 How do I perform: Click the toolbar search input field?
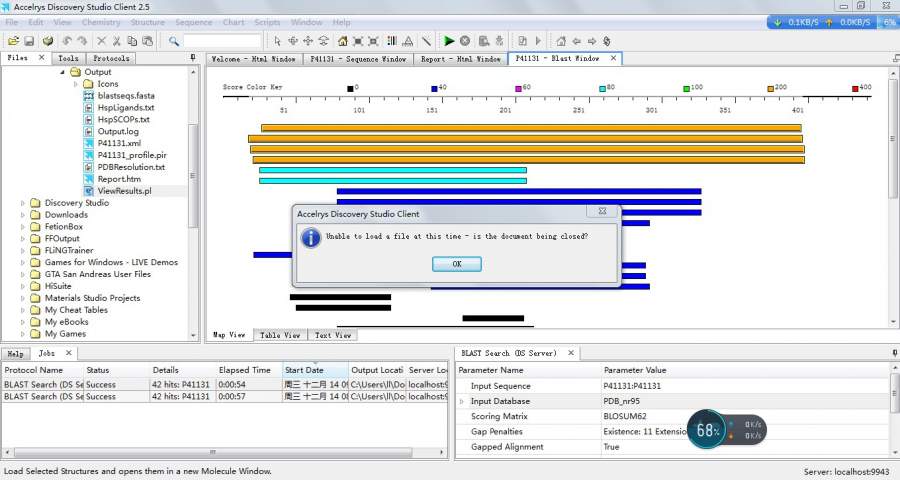222,41
